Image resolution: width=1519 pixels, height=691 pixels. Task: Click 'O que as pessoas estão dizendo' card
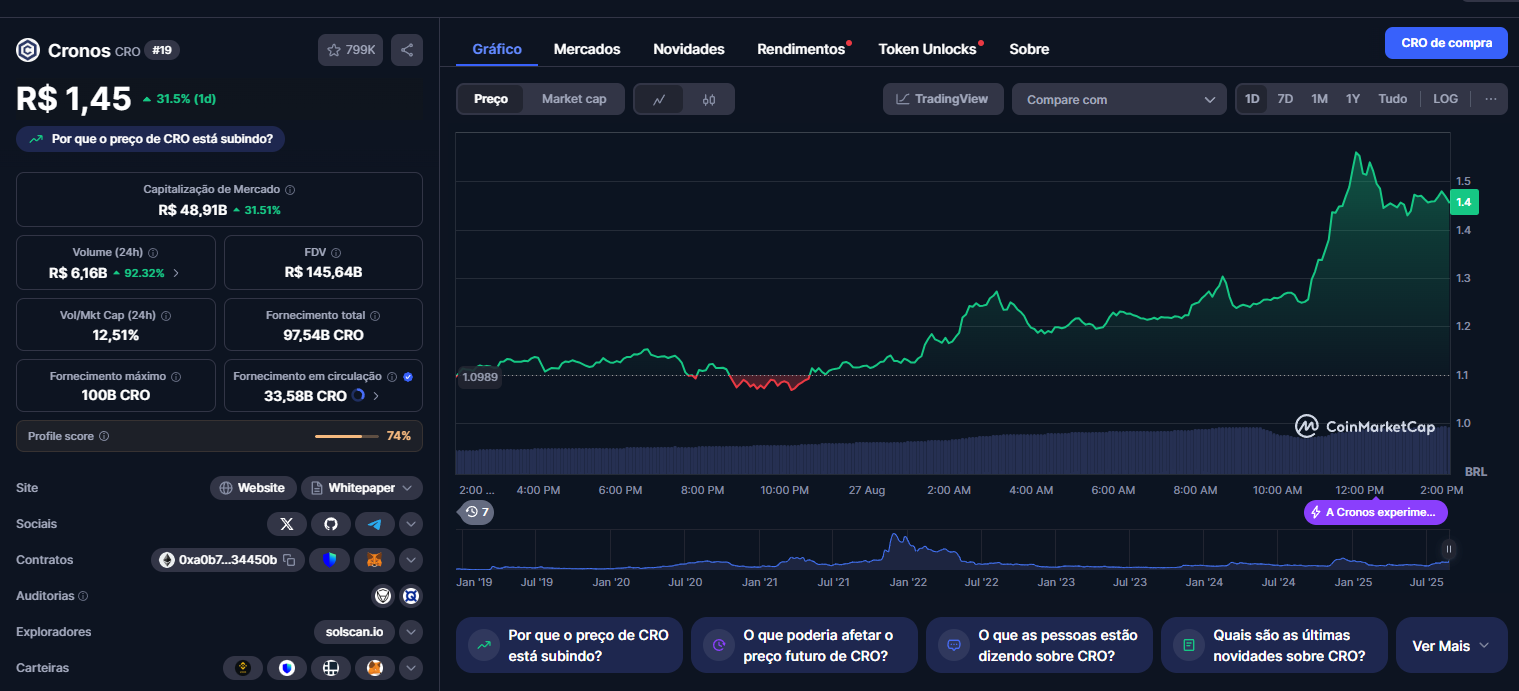(1039, 646)
